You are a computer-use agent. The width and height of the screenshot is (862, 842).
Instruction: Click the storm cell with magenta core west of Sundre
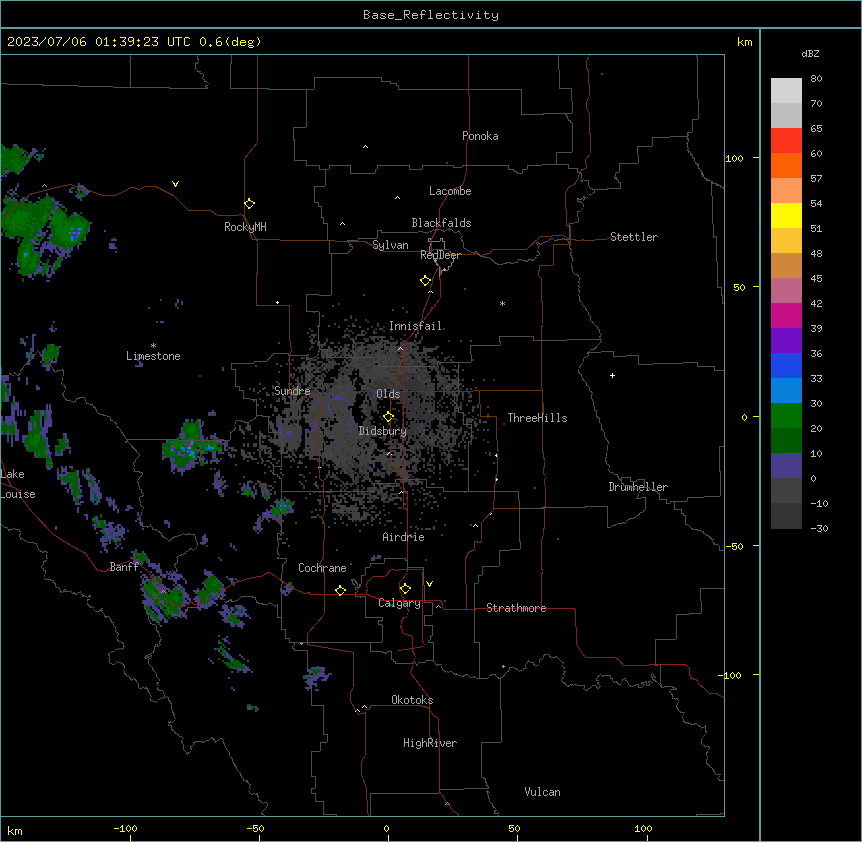pyautogui.click(x=192, y=446)
